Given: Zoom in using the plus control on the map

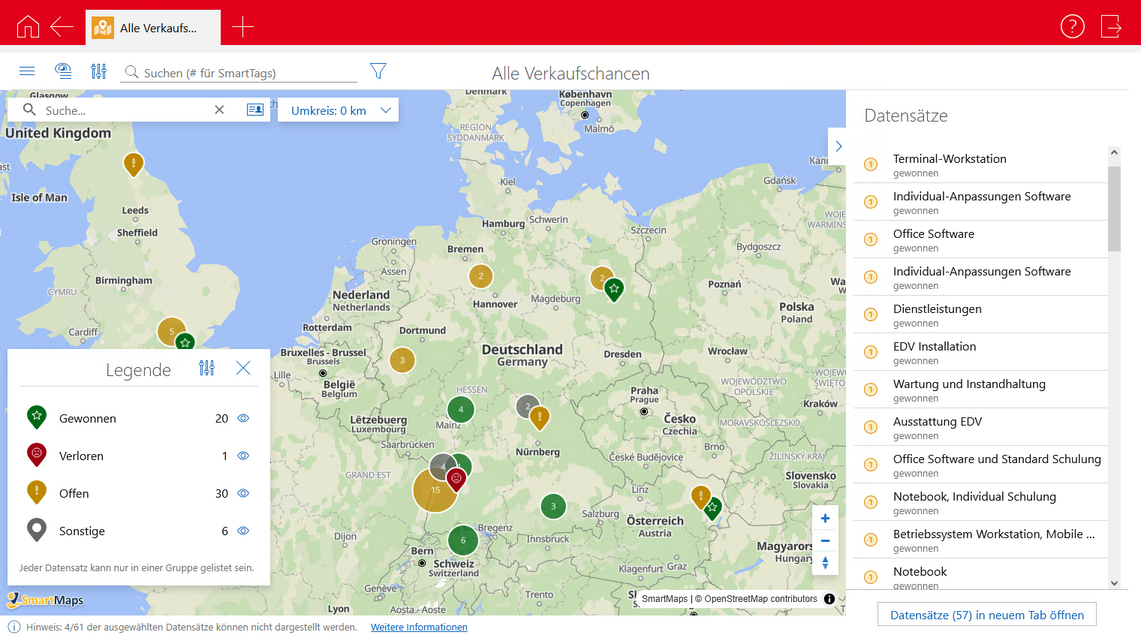Looking at the screenshot, I should (x=824, y=518).
